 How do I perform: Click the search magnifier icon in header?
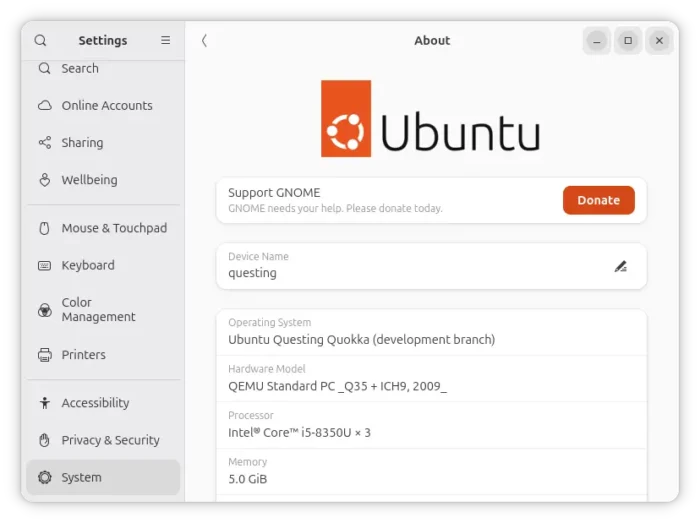pos(40,41)
